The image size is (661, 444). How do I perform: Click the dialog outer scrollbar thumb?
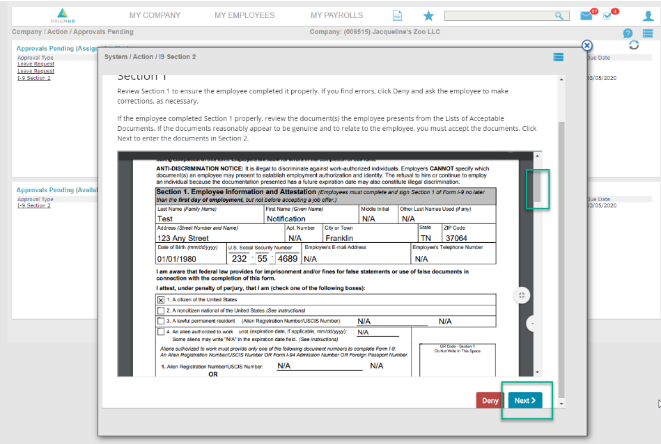(x=561, y=259)
